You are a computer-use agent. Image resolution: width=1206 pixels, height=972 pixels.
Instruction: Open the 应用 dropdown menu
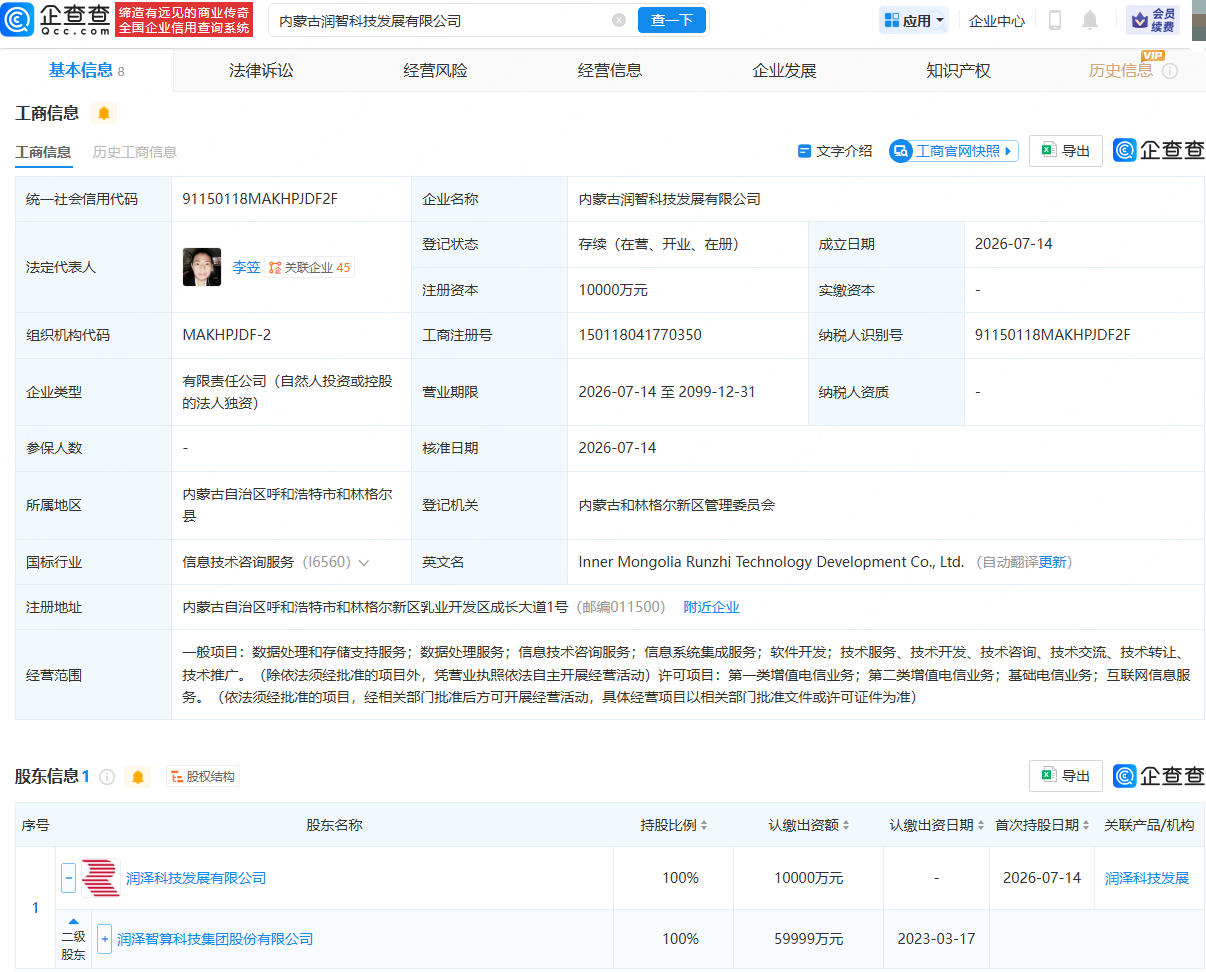click(914, 20)
